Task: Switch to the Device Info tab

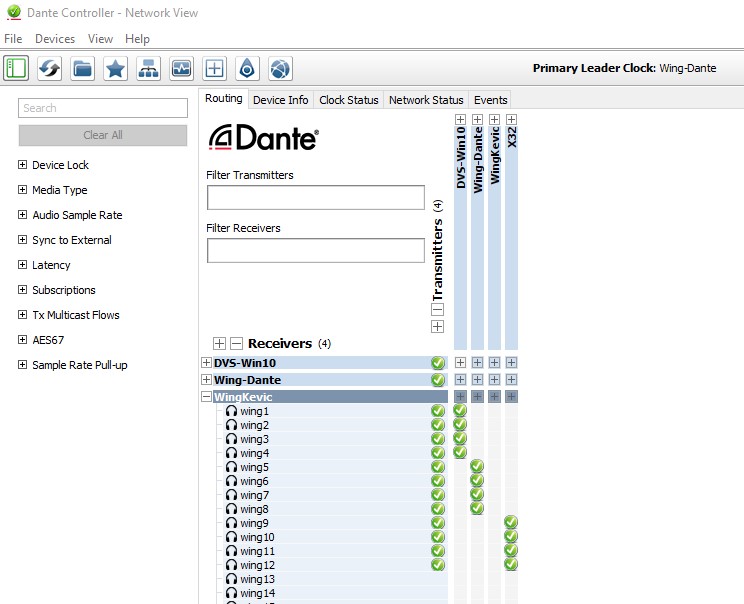Action: [x=280, y=100]
